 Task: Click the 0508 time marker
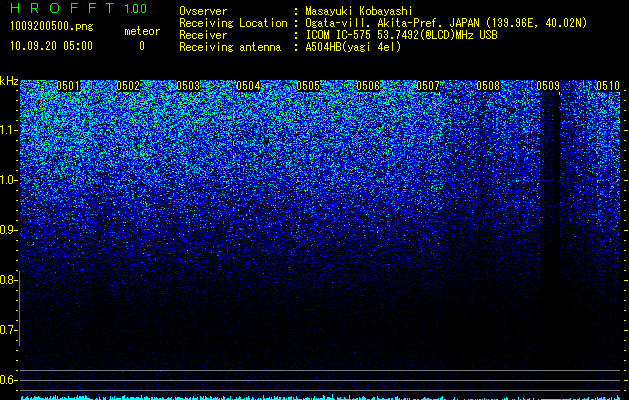(488, 86)
